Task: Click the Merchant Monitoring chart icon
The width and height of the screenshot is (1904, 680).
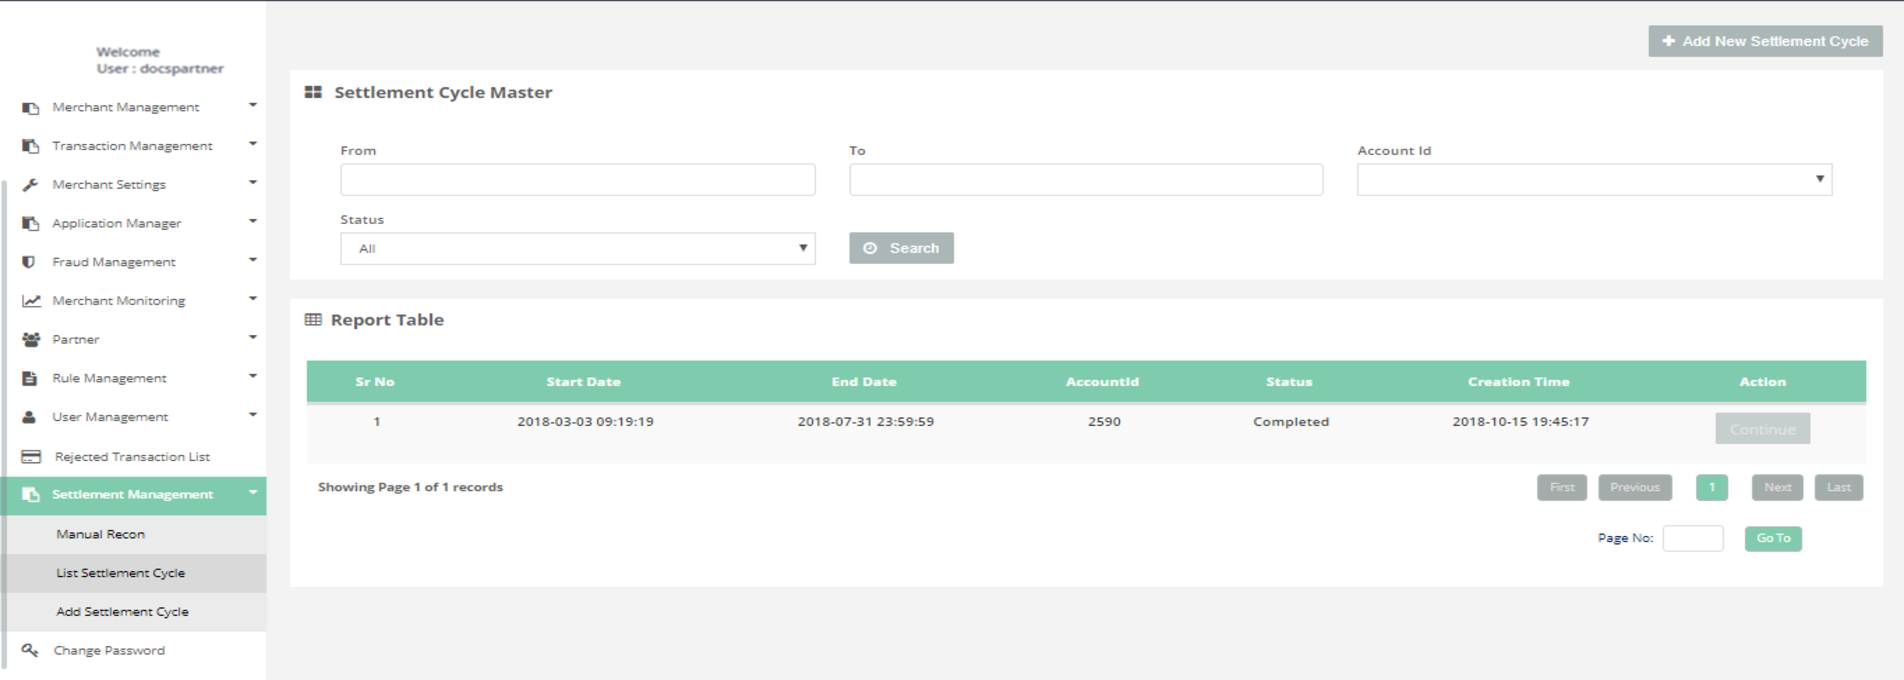Action: (x=31, y=301)
